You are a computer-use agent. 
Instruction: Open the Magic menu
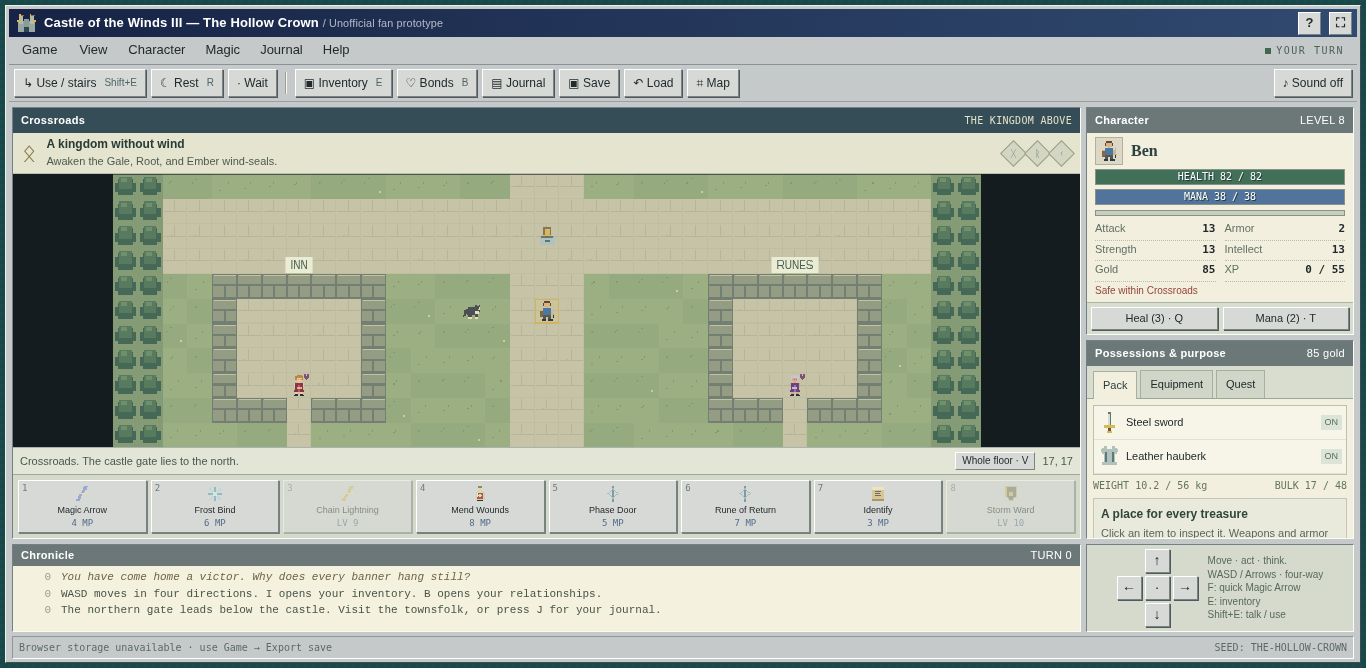point(223,50)
